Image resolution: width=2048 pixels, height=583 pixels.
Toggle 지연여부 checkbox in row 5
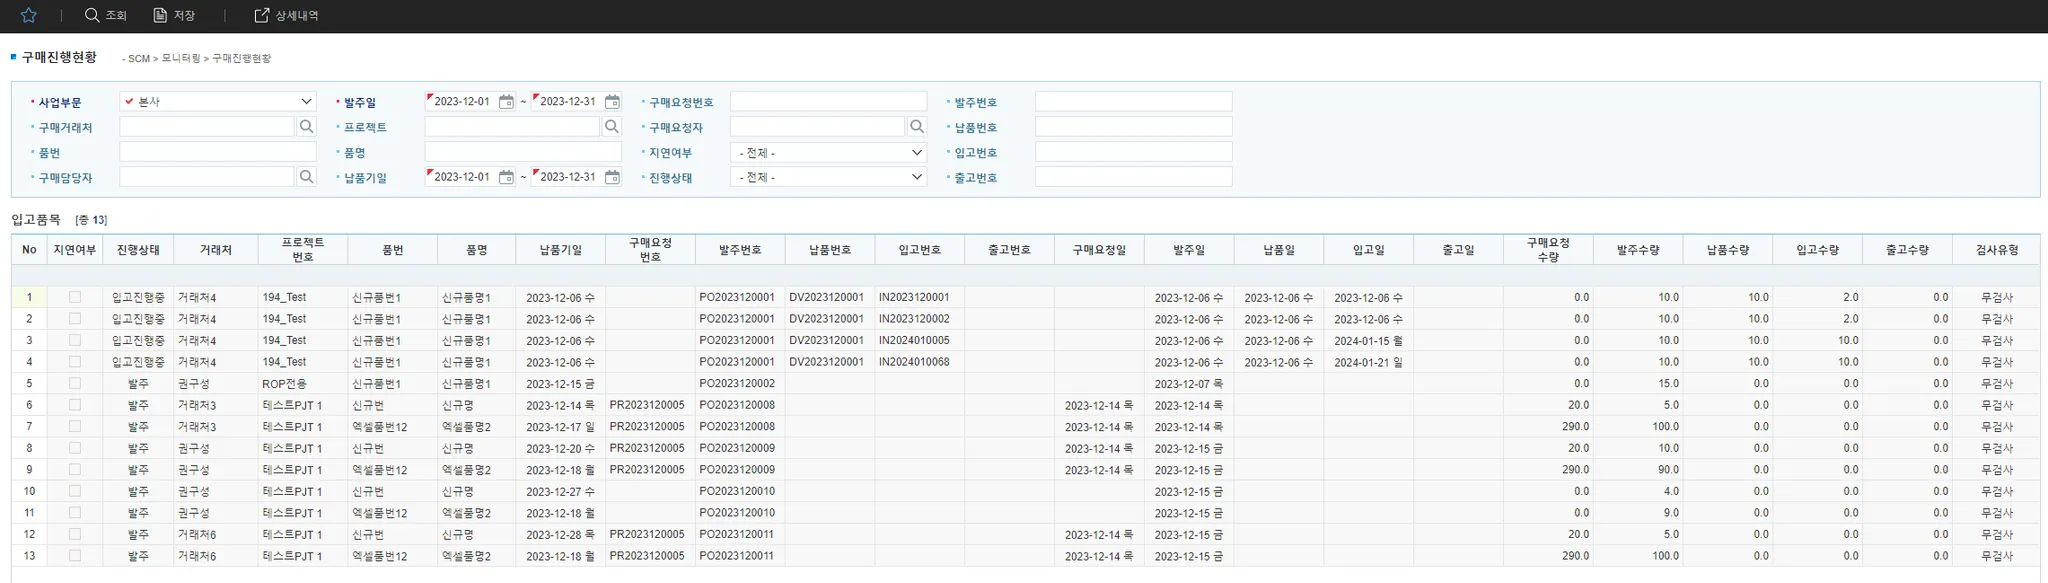[75, 383]
